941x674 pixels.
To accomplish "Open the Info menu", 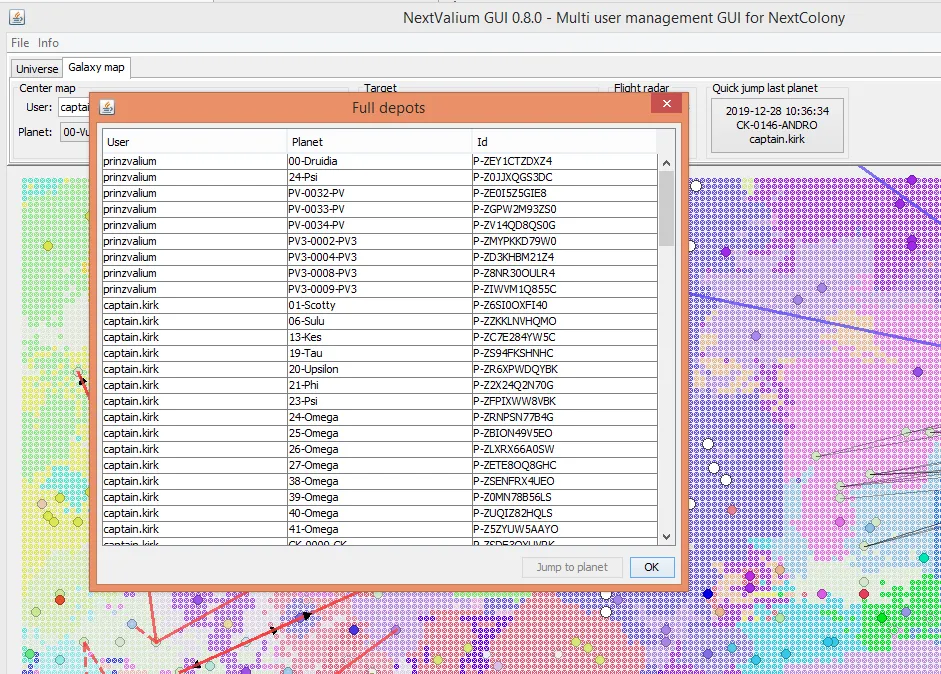I will pos(48,43).
